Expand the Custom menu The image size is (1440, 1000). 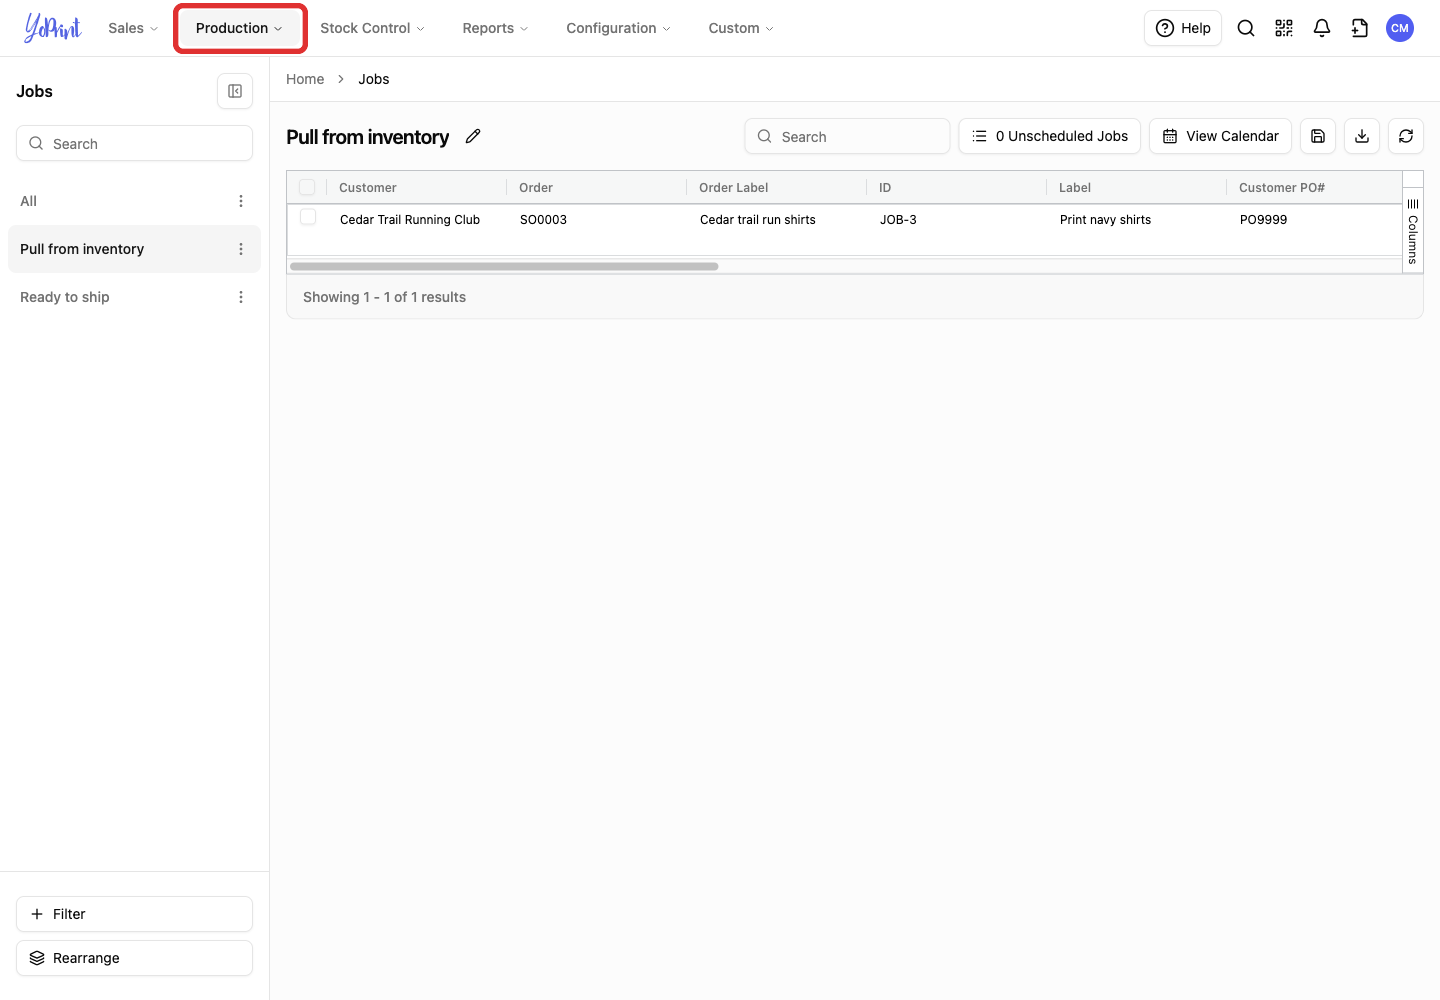click(741, 28)
